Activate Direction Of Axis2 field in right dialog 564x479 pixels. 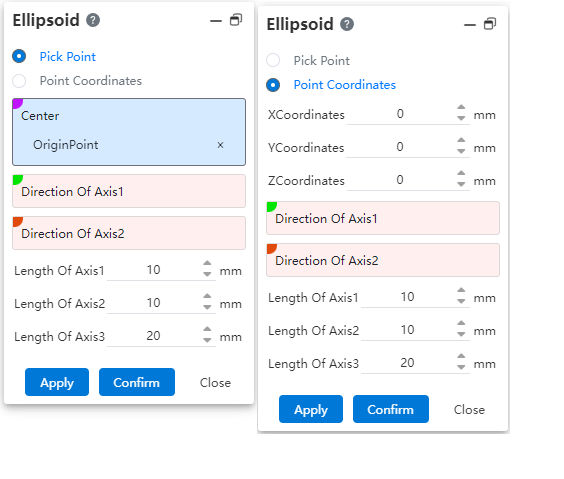coord(383,260)
